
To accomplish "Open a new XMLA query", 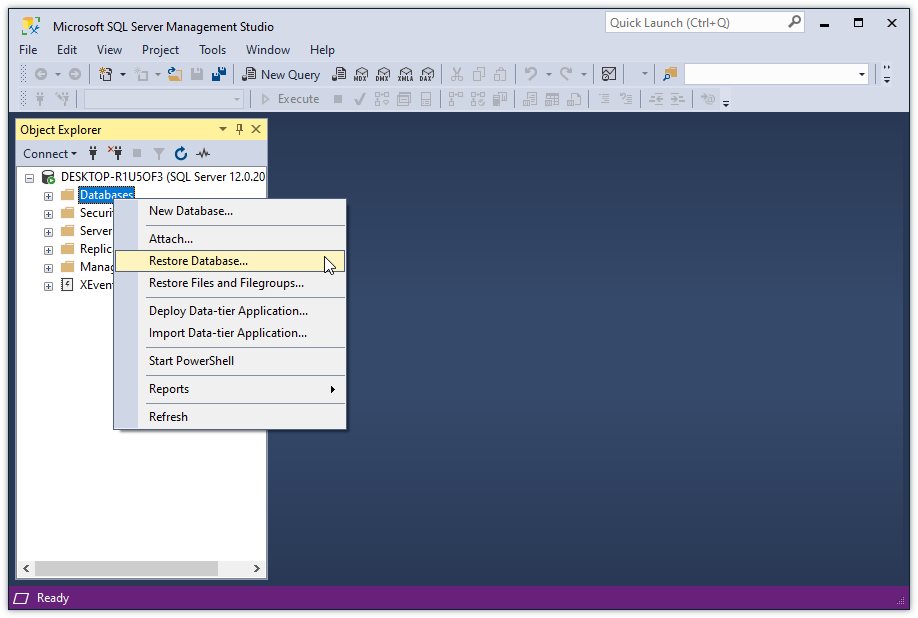I will pos(405,74).
